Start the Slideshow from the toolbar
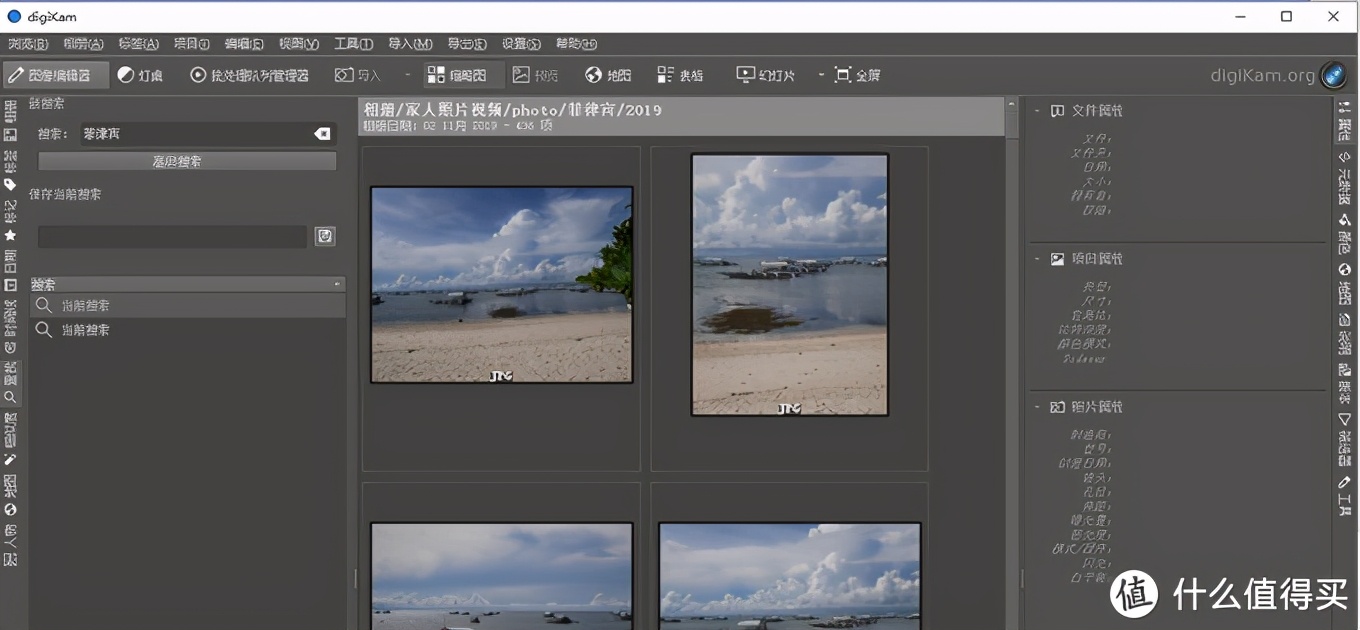This screenshot has height=630, width=1360. [x=765, y=75]
